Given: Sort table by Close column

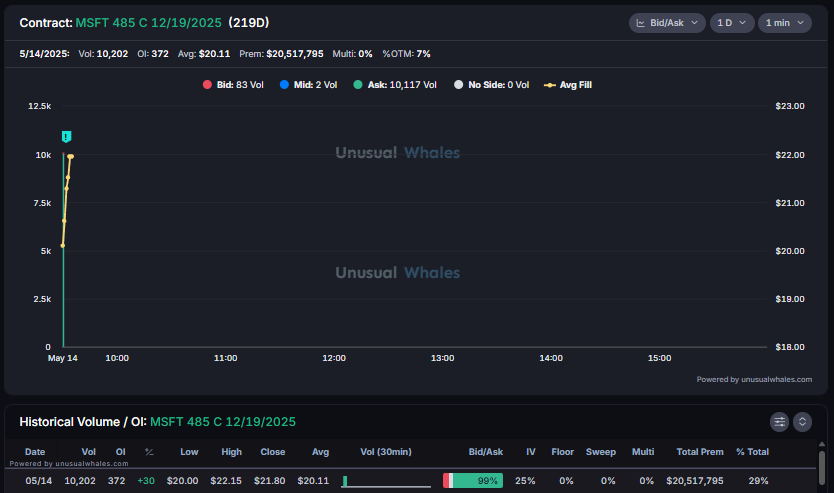Looking at the screenshot, I should tap(273, 452).
